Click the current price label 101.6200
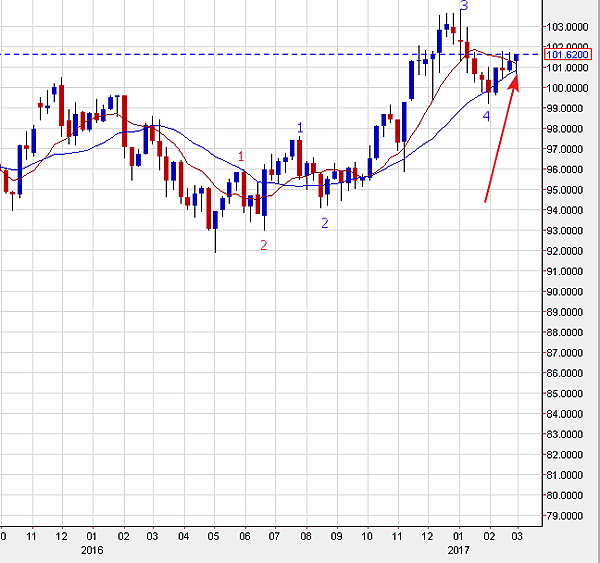The image size is (600, 563). 568,55
